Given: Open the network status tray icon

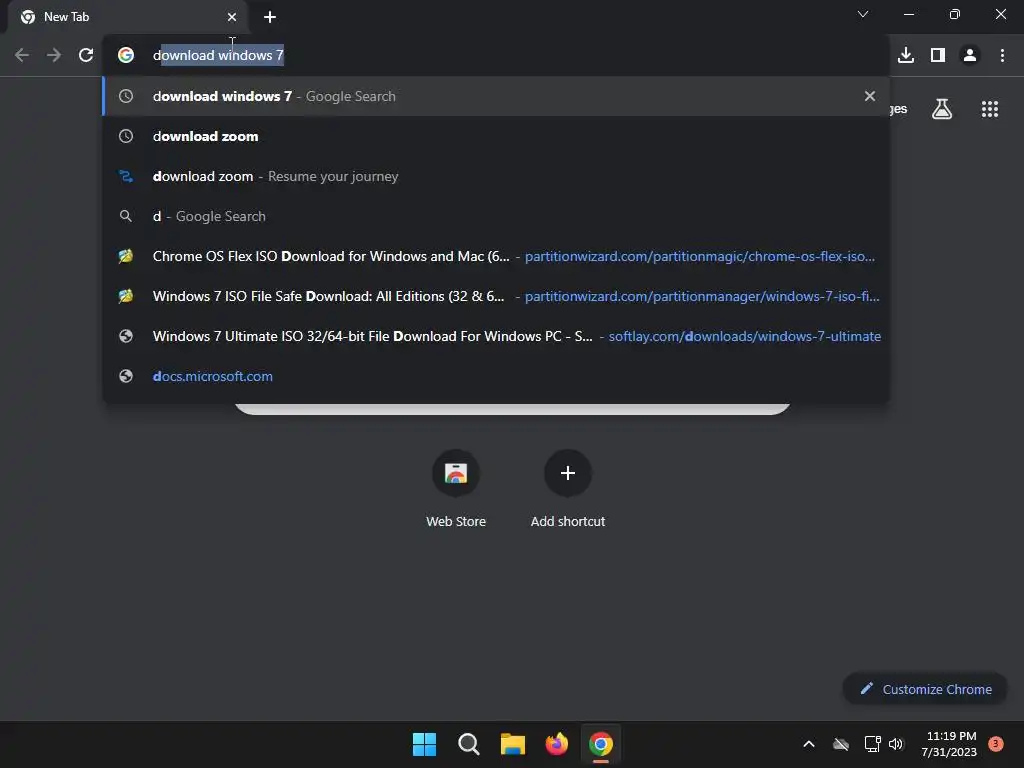Looking at the screenshot, I should click(x=872, y=744).
